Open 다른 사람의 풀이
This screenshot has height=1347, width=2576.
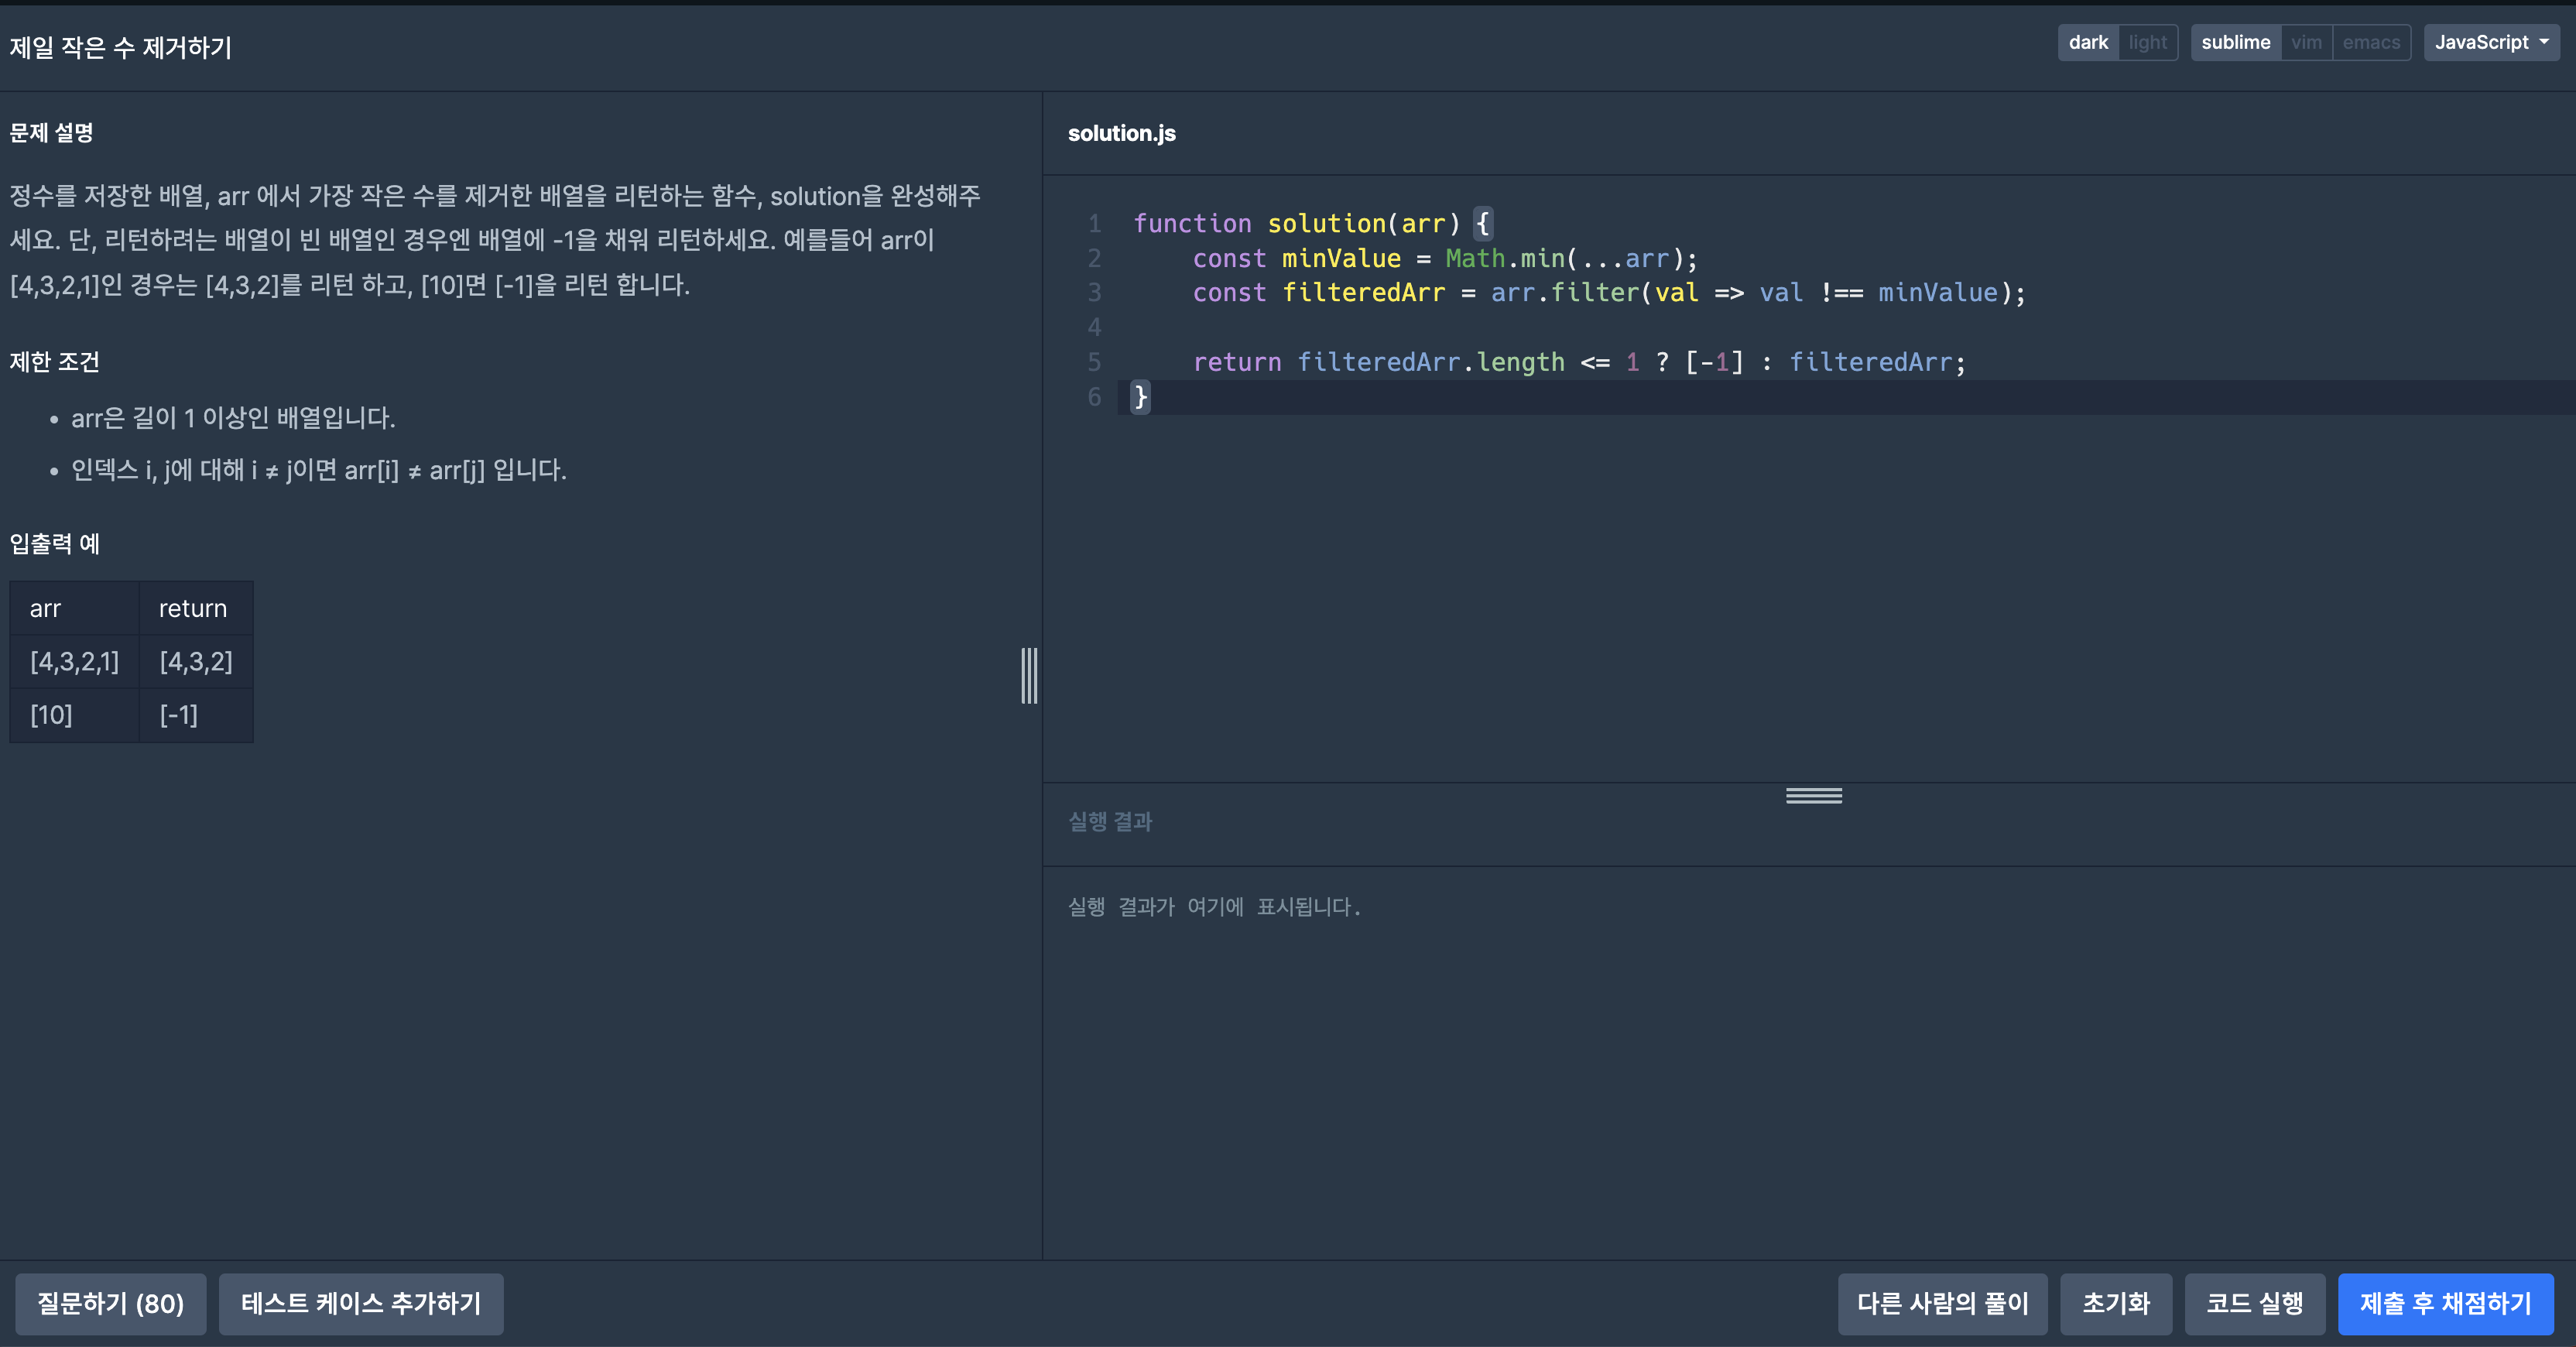coord(1942,1303)
